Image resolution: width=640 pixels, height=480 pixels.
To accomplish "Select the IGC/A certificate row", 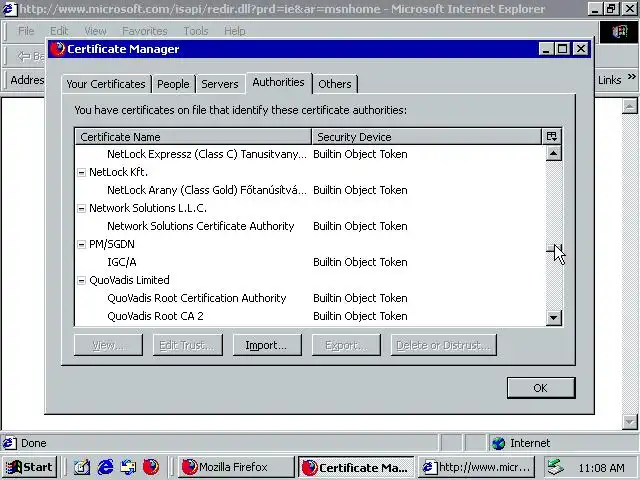I will click(310, 262).
